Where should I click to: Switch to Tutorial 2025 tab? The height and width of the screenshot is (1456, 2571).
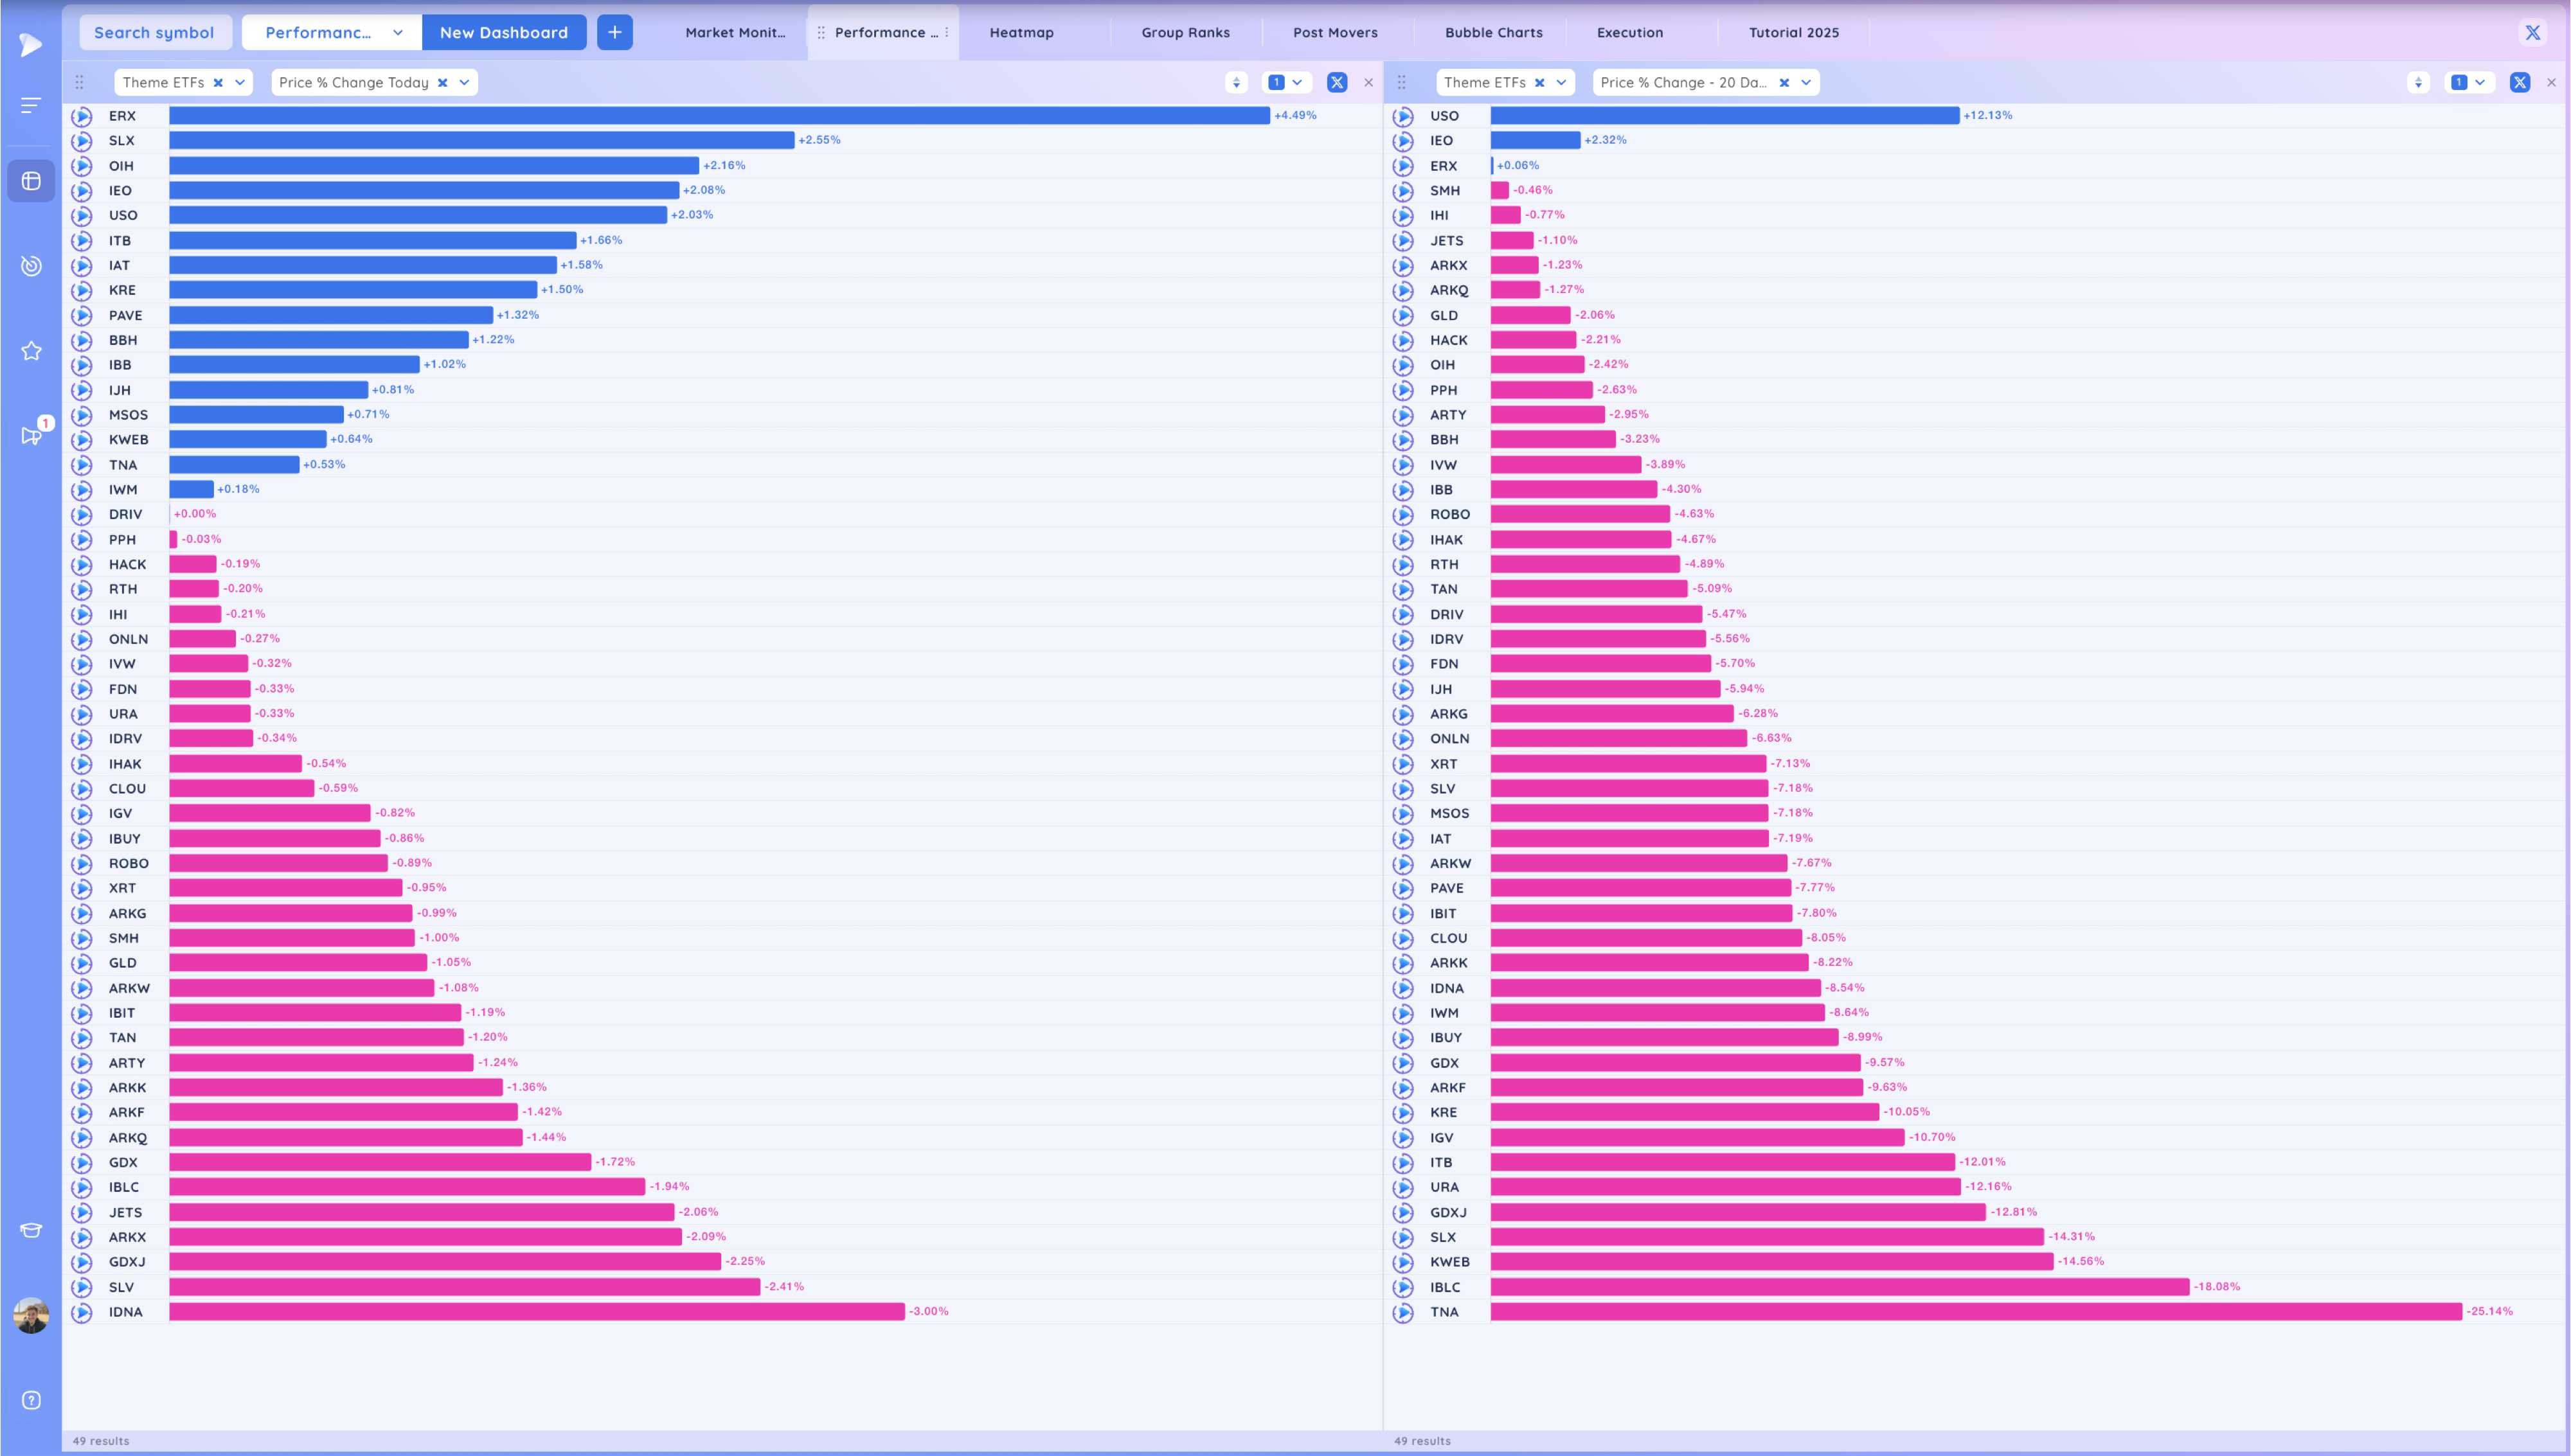coord(1793,32)
